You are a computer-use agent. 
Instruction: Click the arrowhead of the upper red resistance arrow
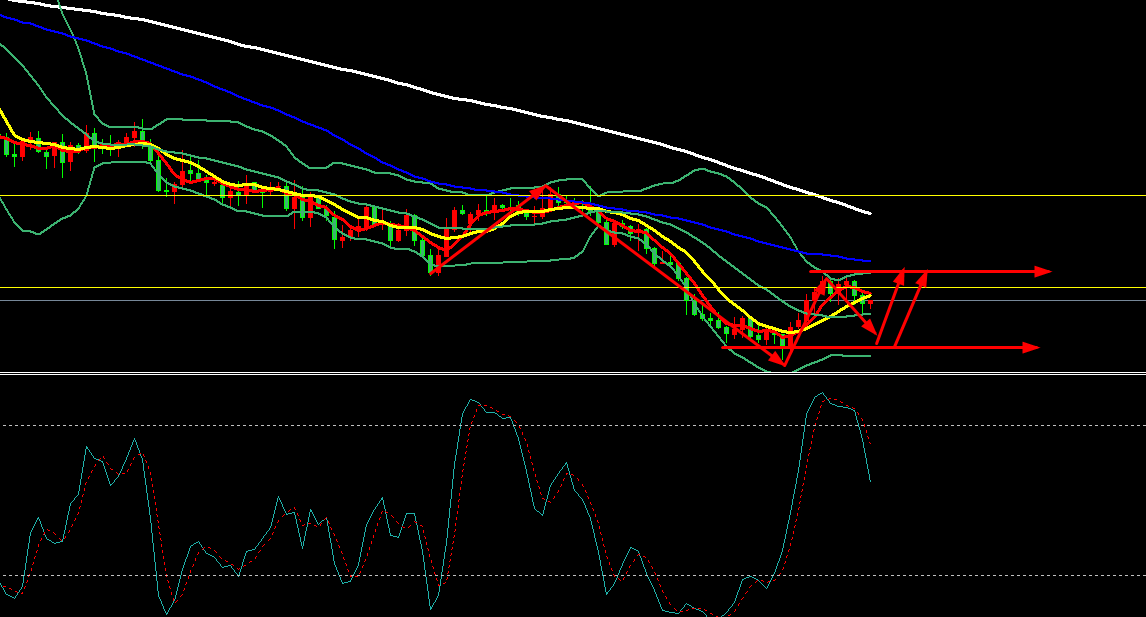[1044, 272]
